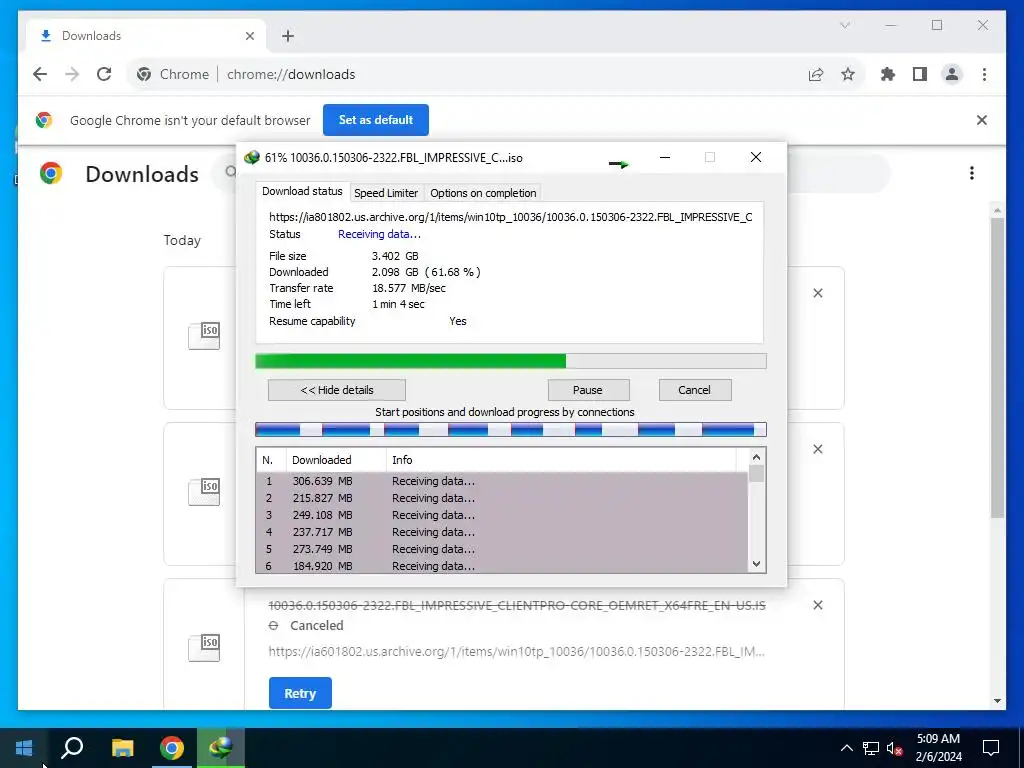Select connection 1 row 306.639 MB
1024x768 pixels.
(502, 481)
